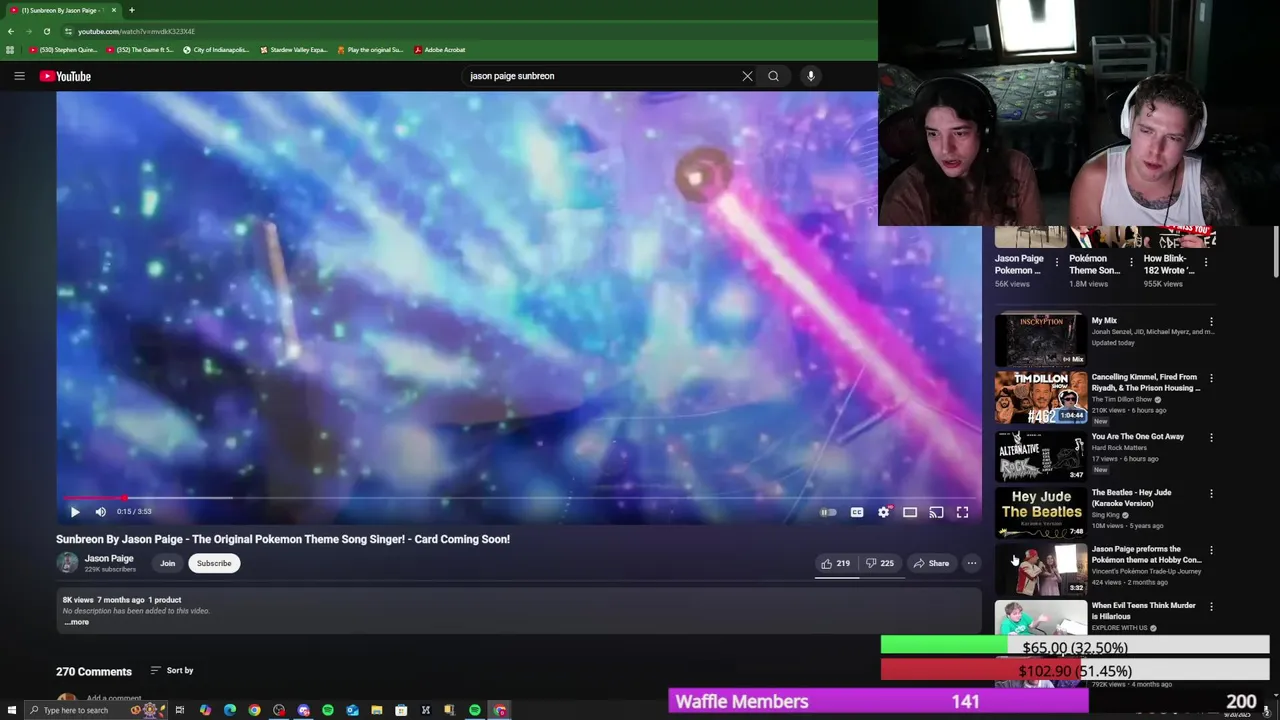
Task: Join the Jason Paige channel
Action: (167, 563)
